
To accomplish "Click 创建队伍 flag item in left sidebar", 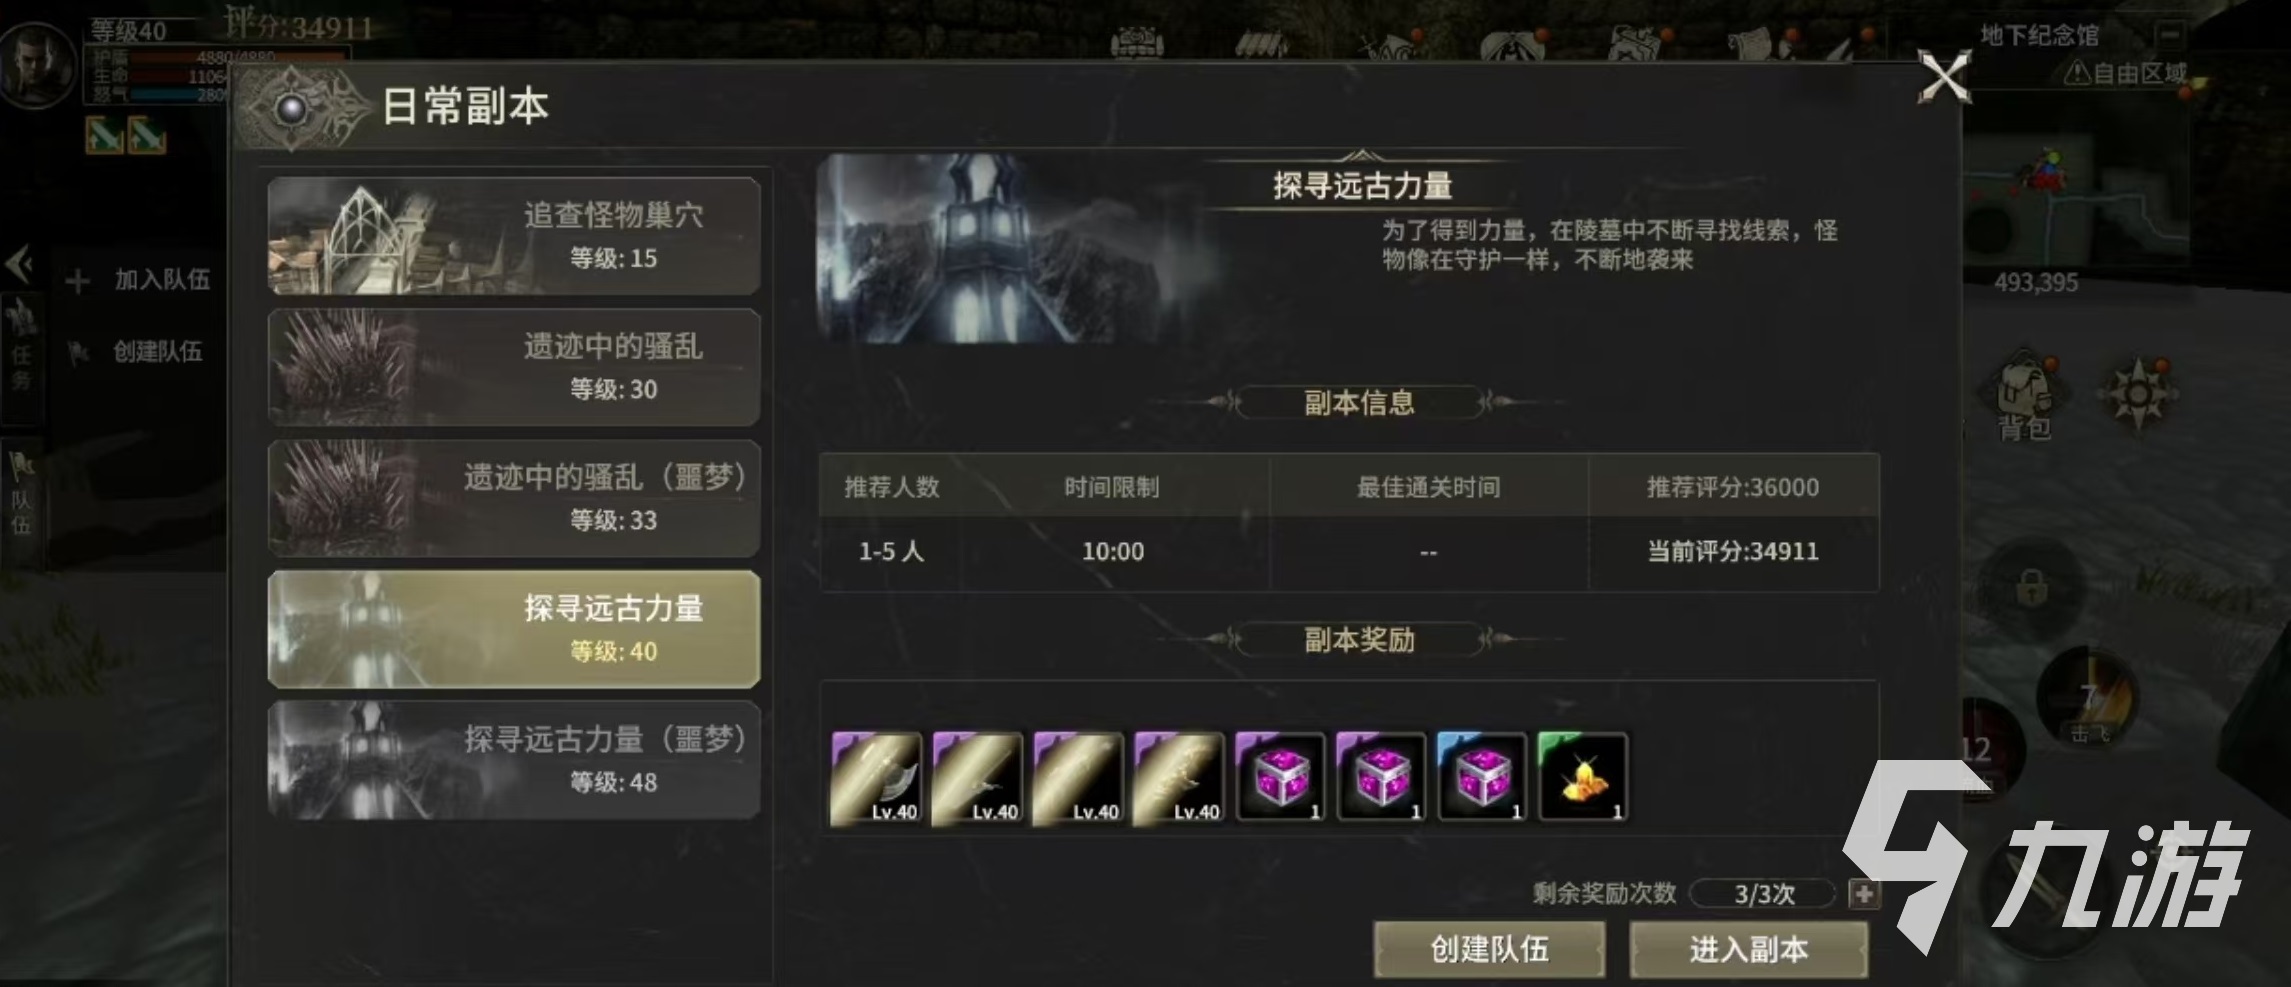I will 136,352.
